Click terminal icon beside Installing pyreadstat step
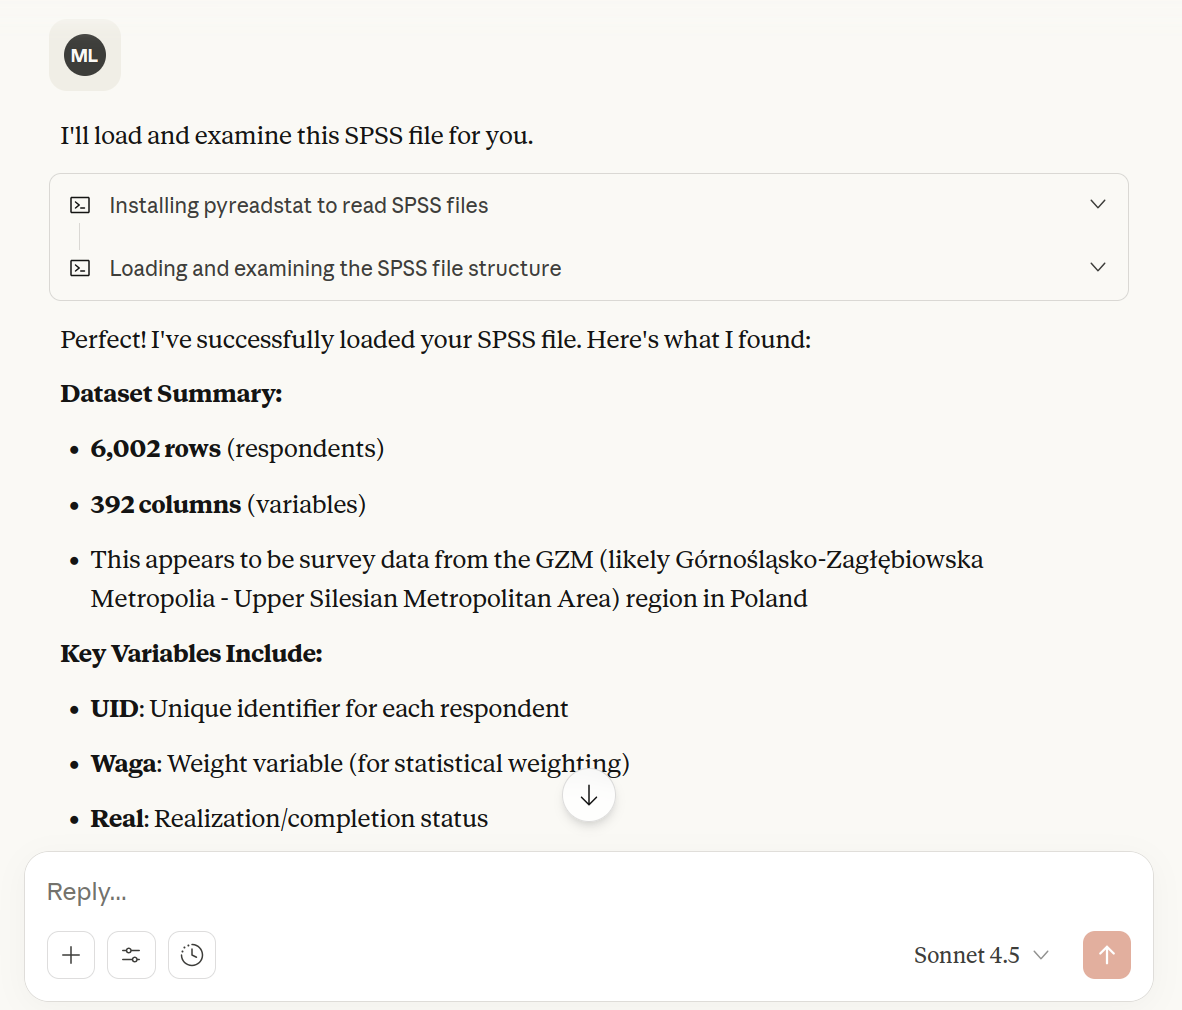This screenshot has height=1010, width=1182. (x=80, y=205)
